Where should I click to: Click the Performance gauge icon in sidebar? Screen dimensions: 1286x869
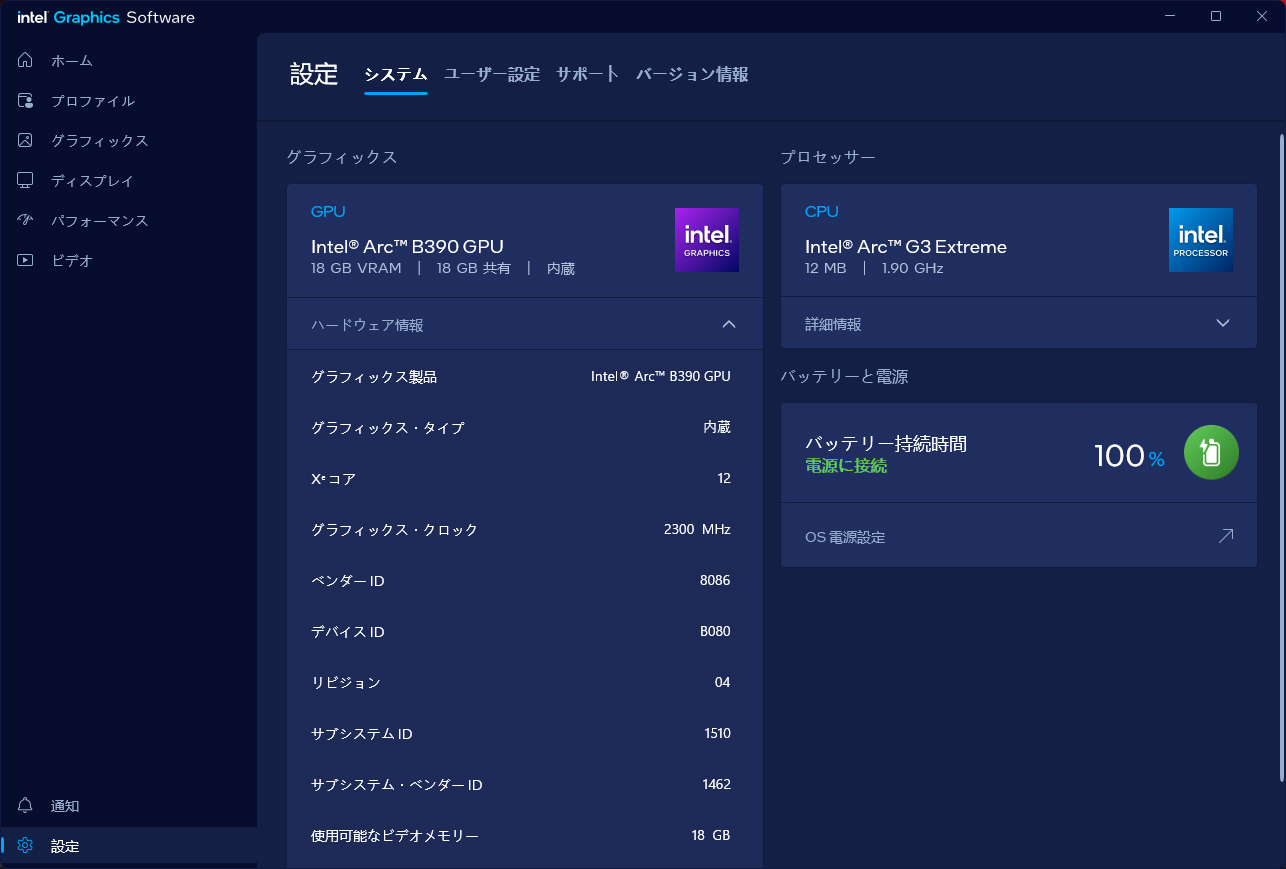26,221
